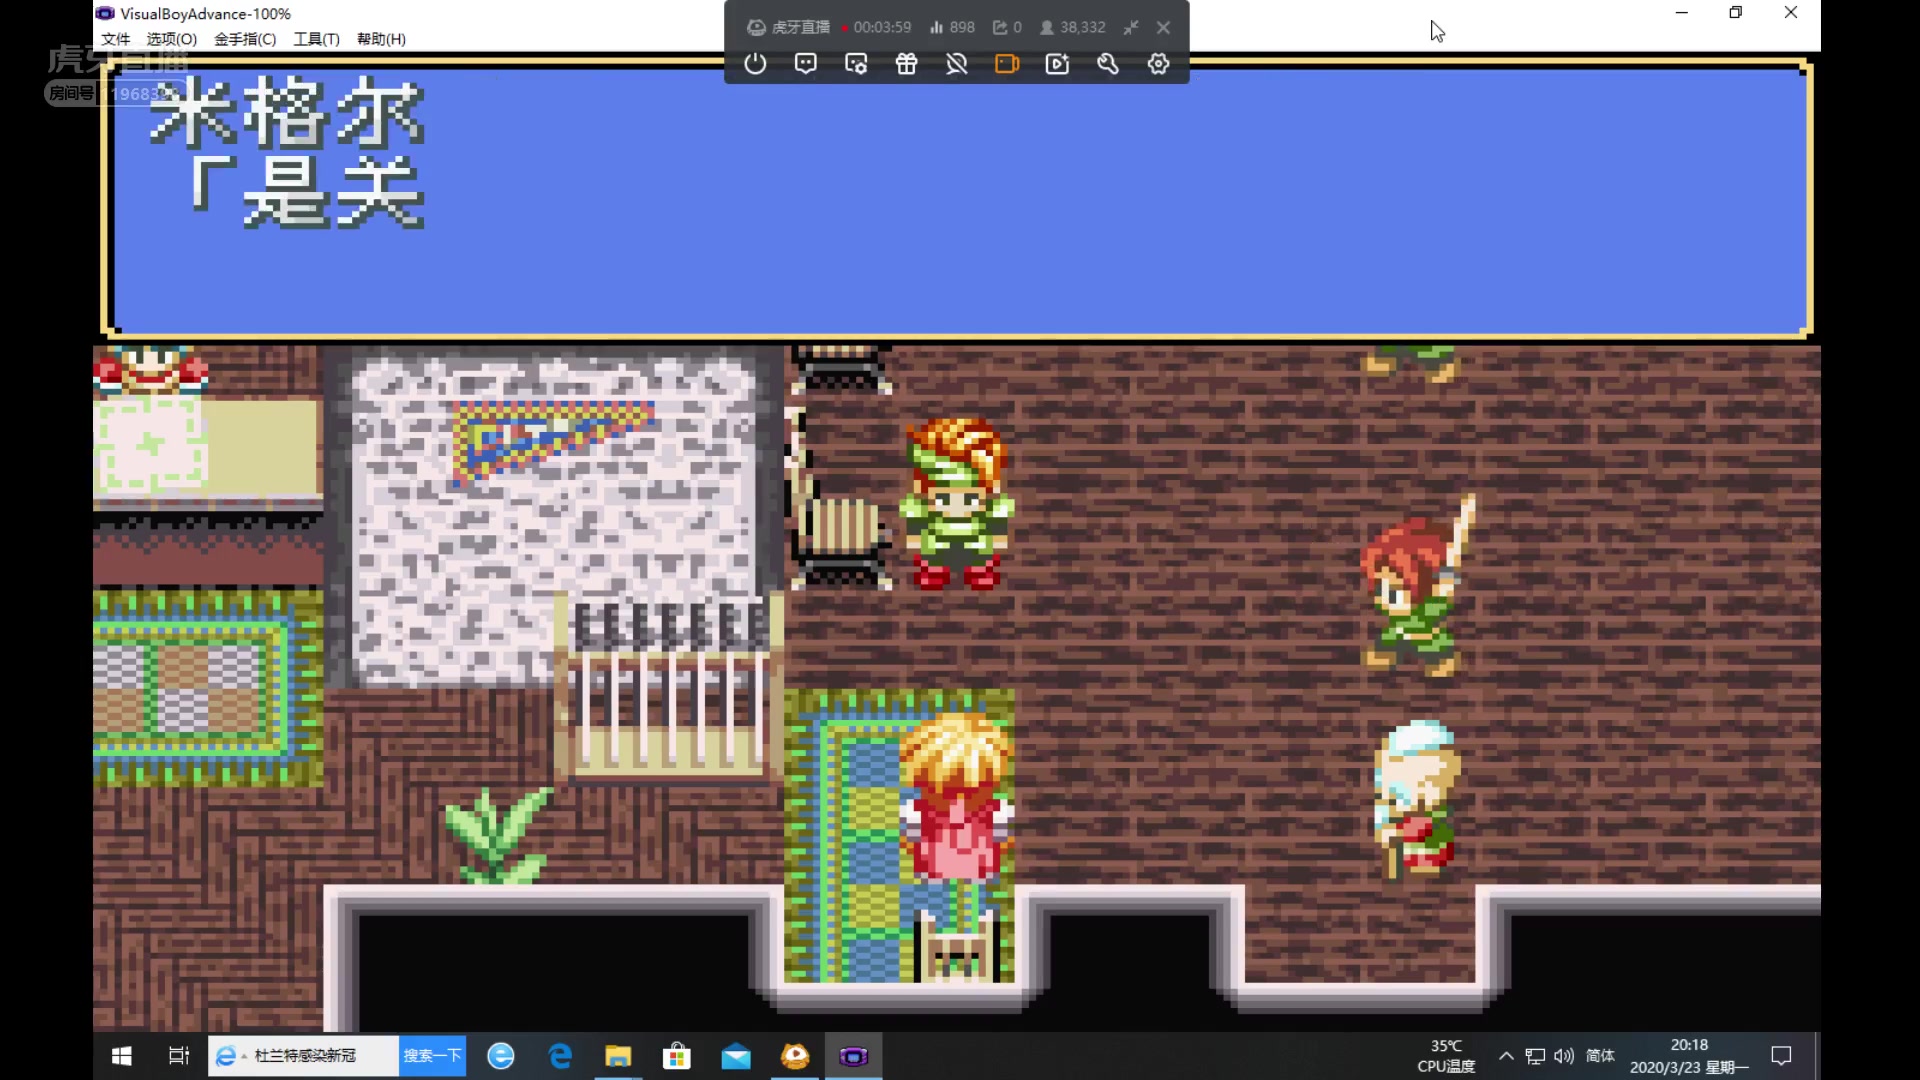Open the 工具(T) tools menu
Image resolution: width=1920 pixels, height=1080 pixels.
click(x=316, y=39)
